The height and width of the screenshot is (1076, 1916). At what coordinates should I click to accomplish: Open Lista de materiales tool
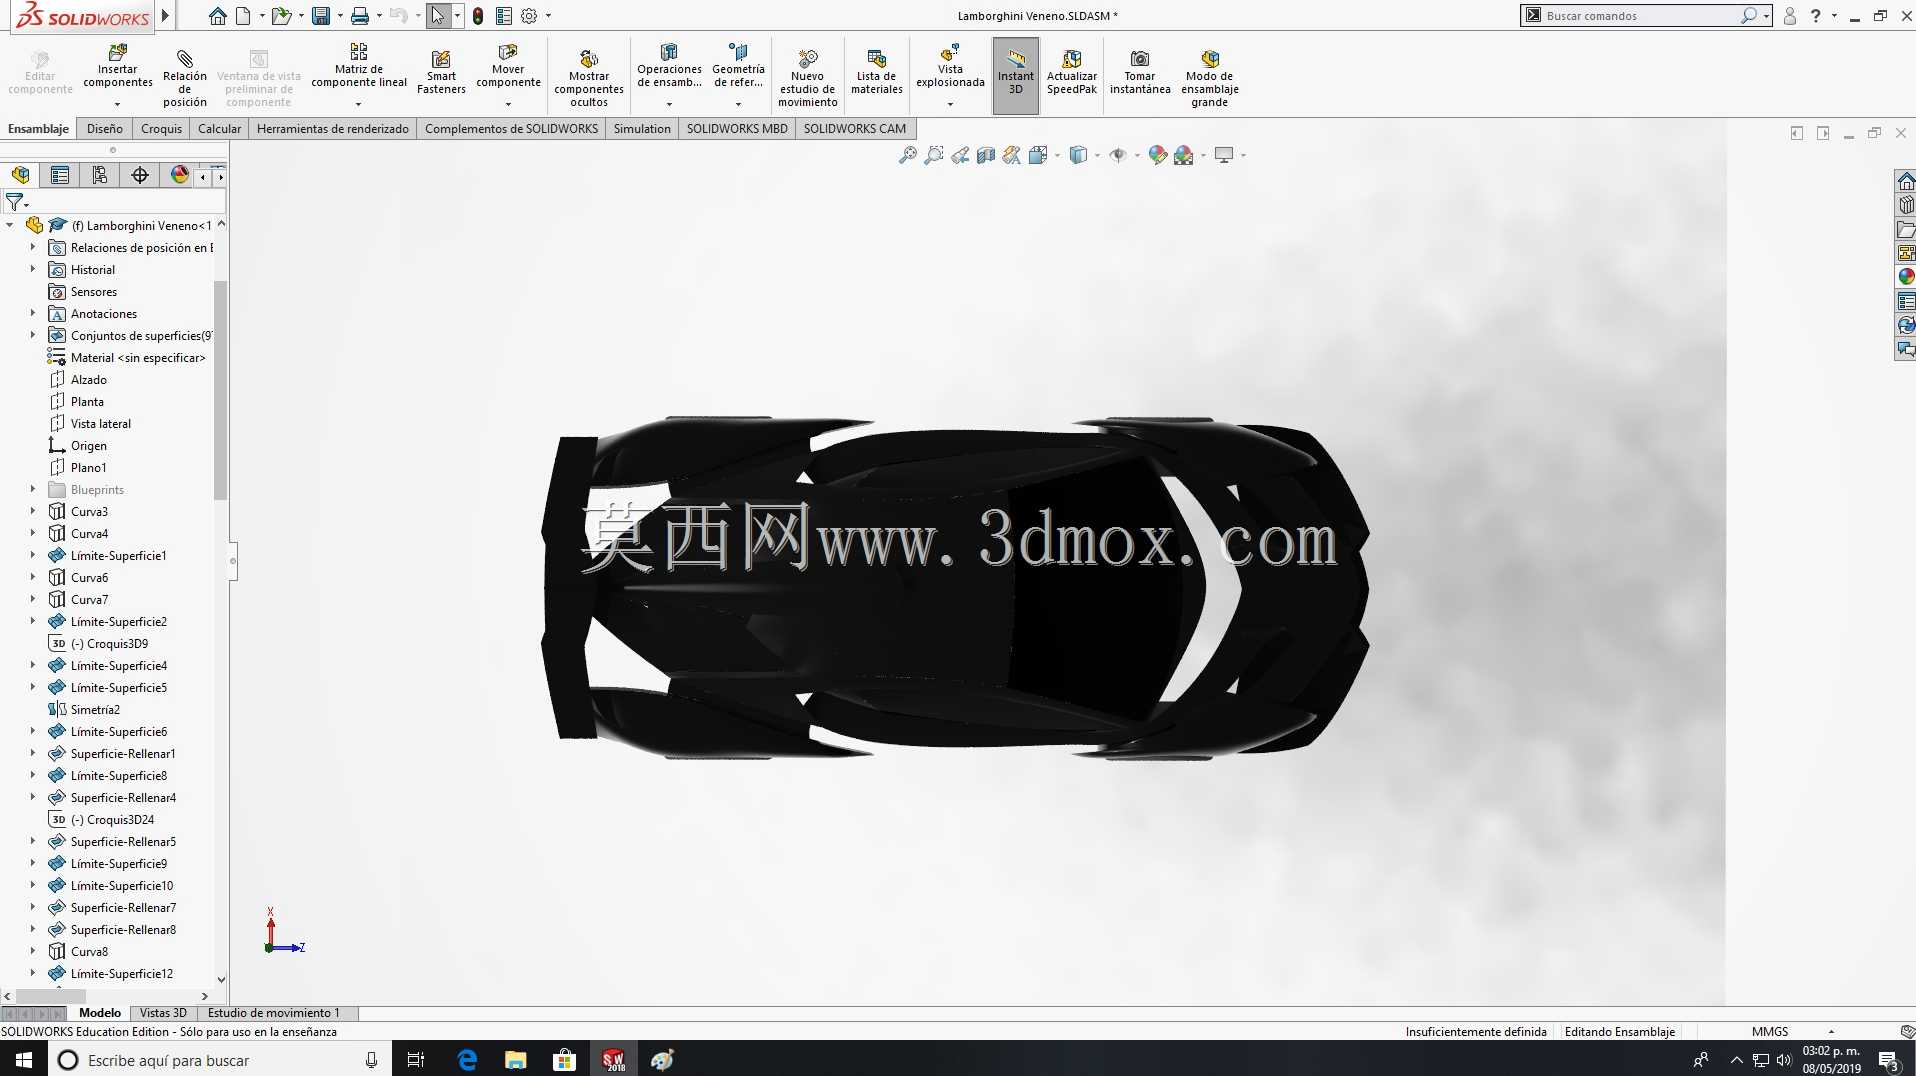click(x=877, y=72)
